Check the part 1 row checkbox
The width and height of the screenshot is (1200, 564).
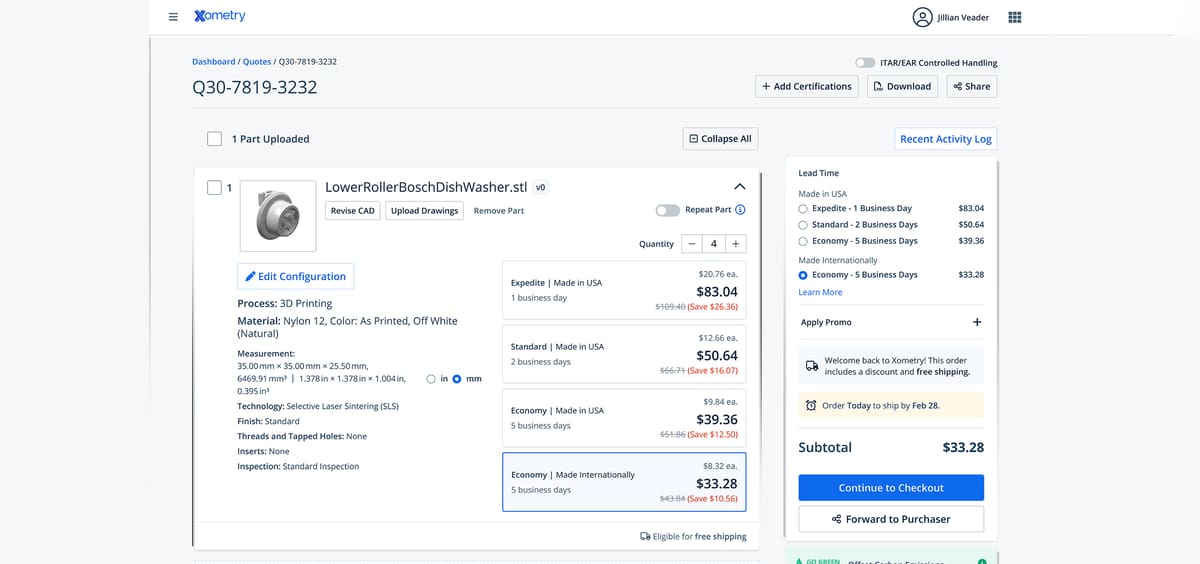(x=214, y=187)
